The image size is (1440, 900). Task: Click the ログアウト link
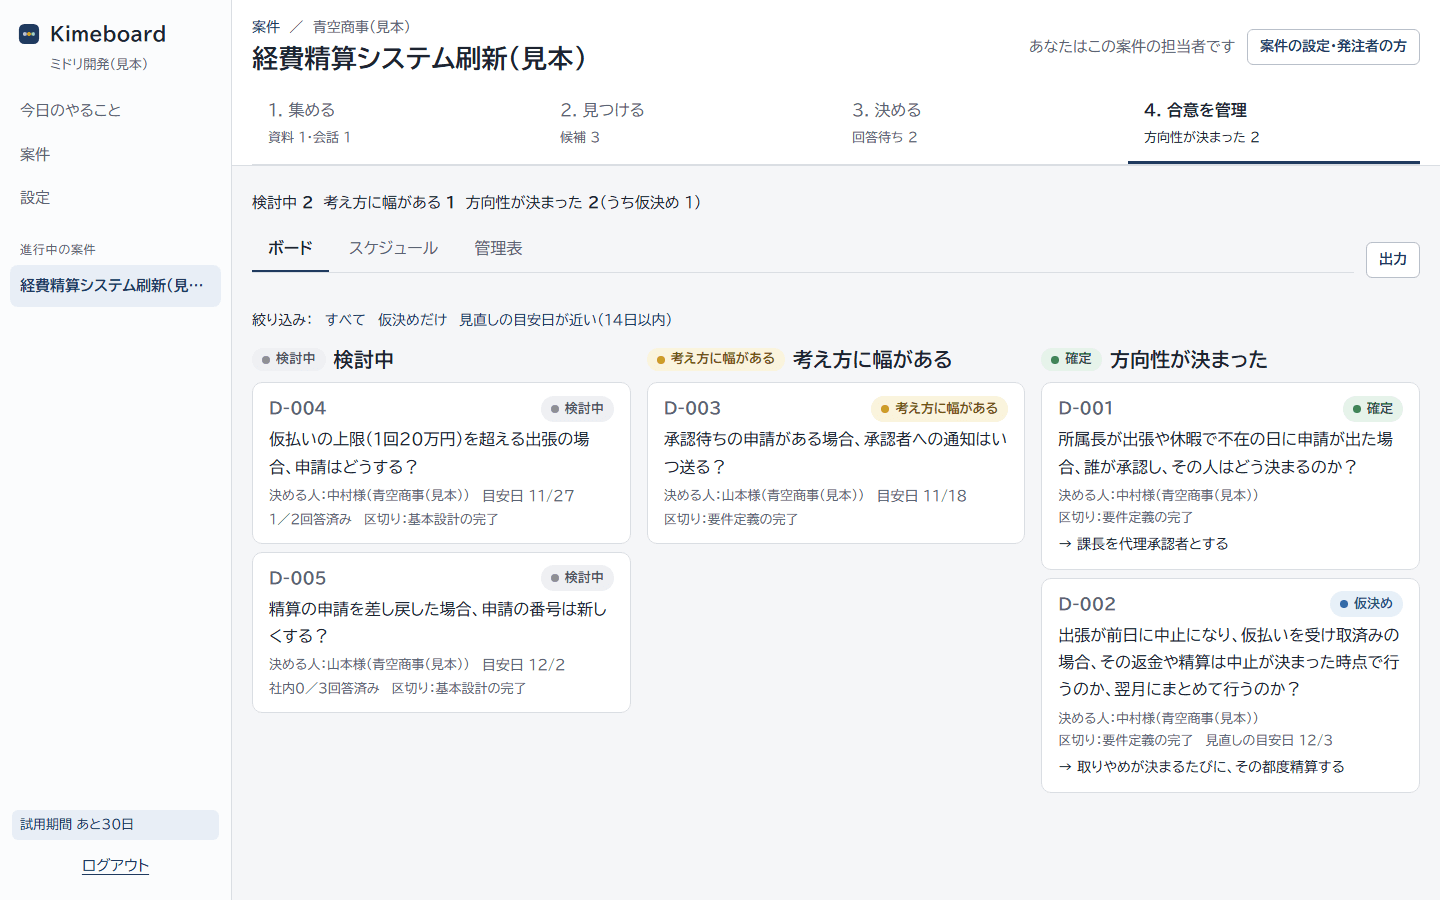tap(115, 865)
